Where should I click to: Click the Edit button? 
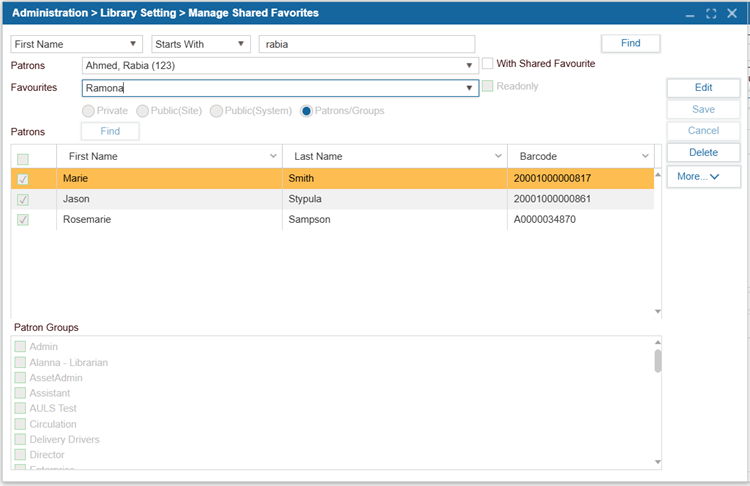pos(703,88)
